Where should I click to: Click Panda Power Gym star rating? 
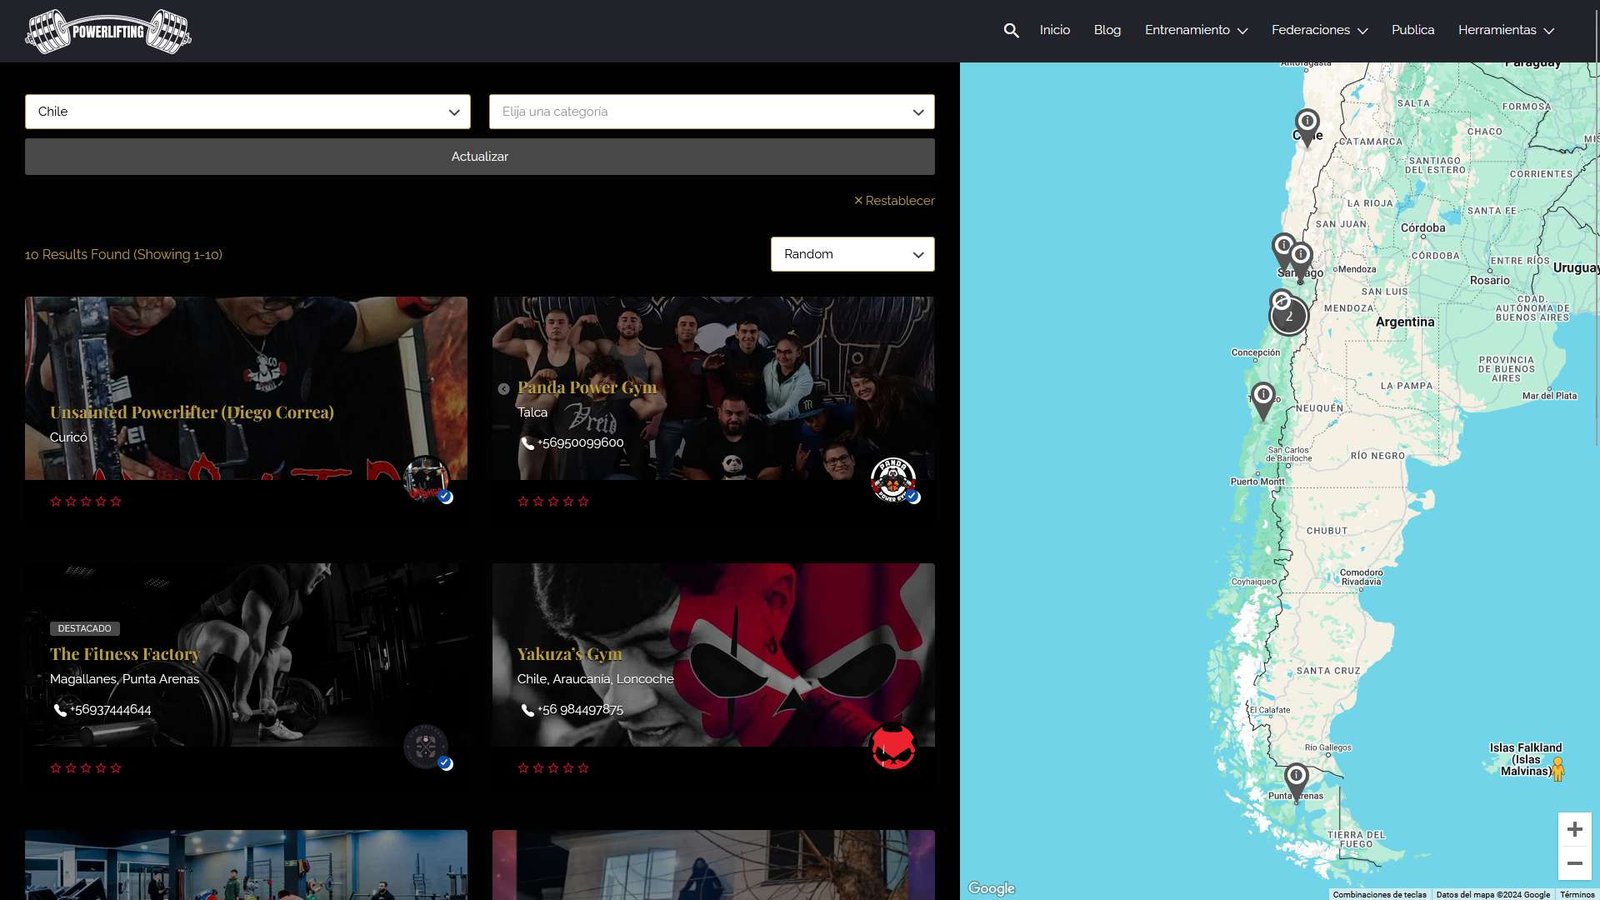click(x=553, y=502)
